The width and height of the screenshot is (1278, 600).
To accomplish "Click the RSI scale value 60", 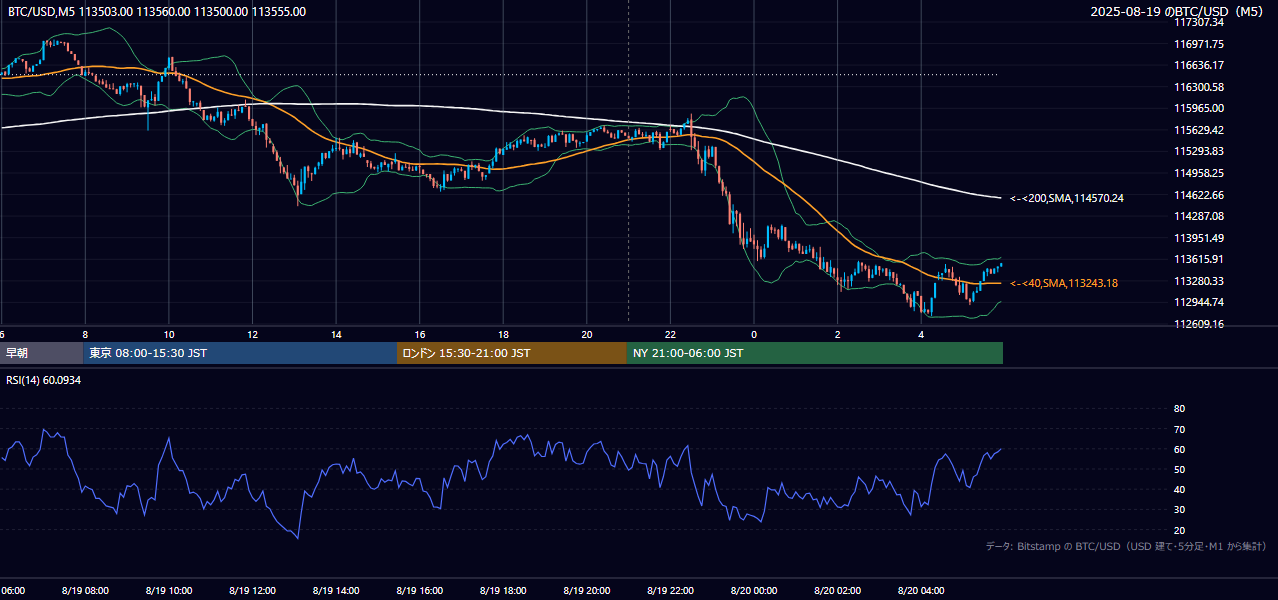I will pyautogui.click(x=1179, y=449).
